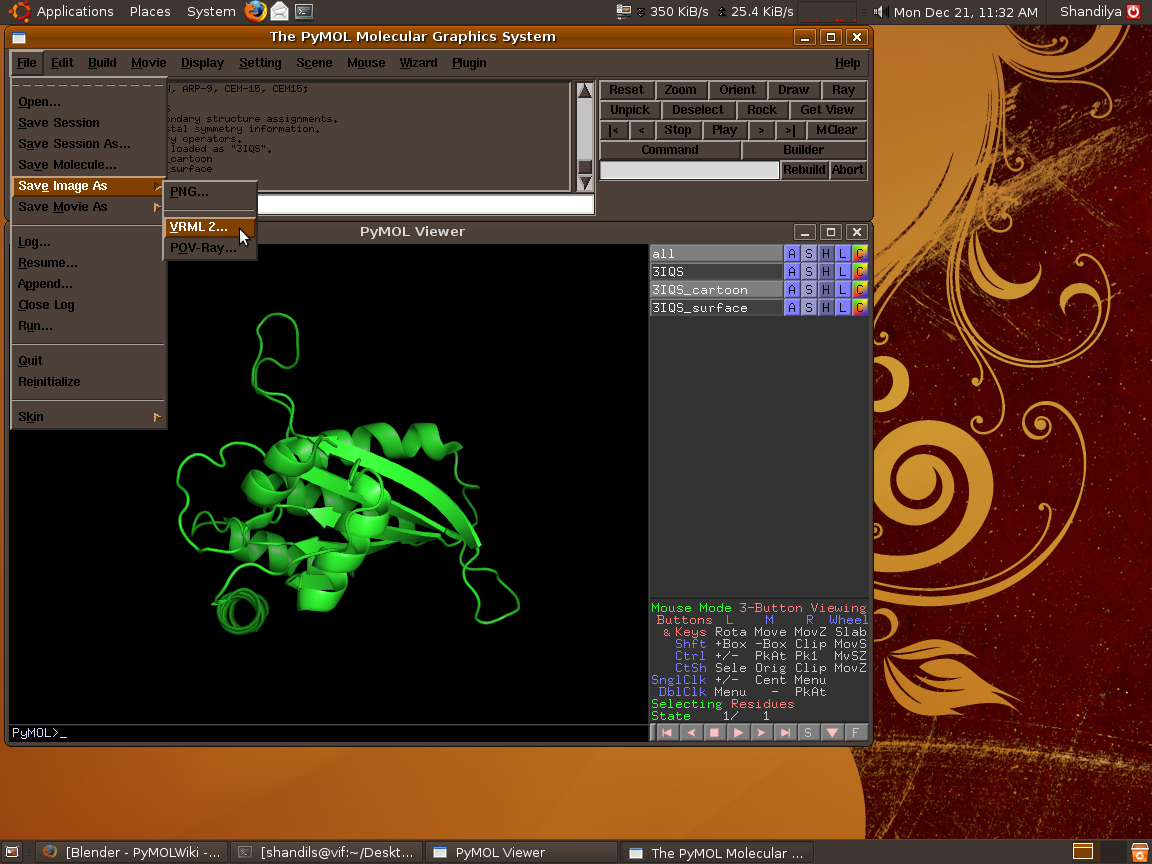Toggle the 3IQS object on or off

click(715, 272)
